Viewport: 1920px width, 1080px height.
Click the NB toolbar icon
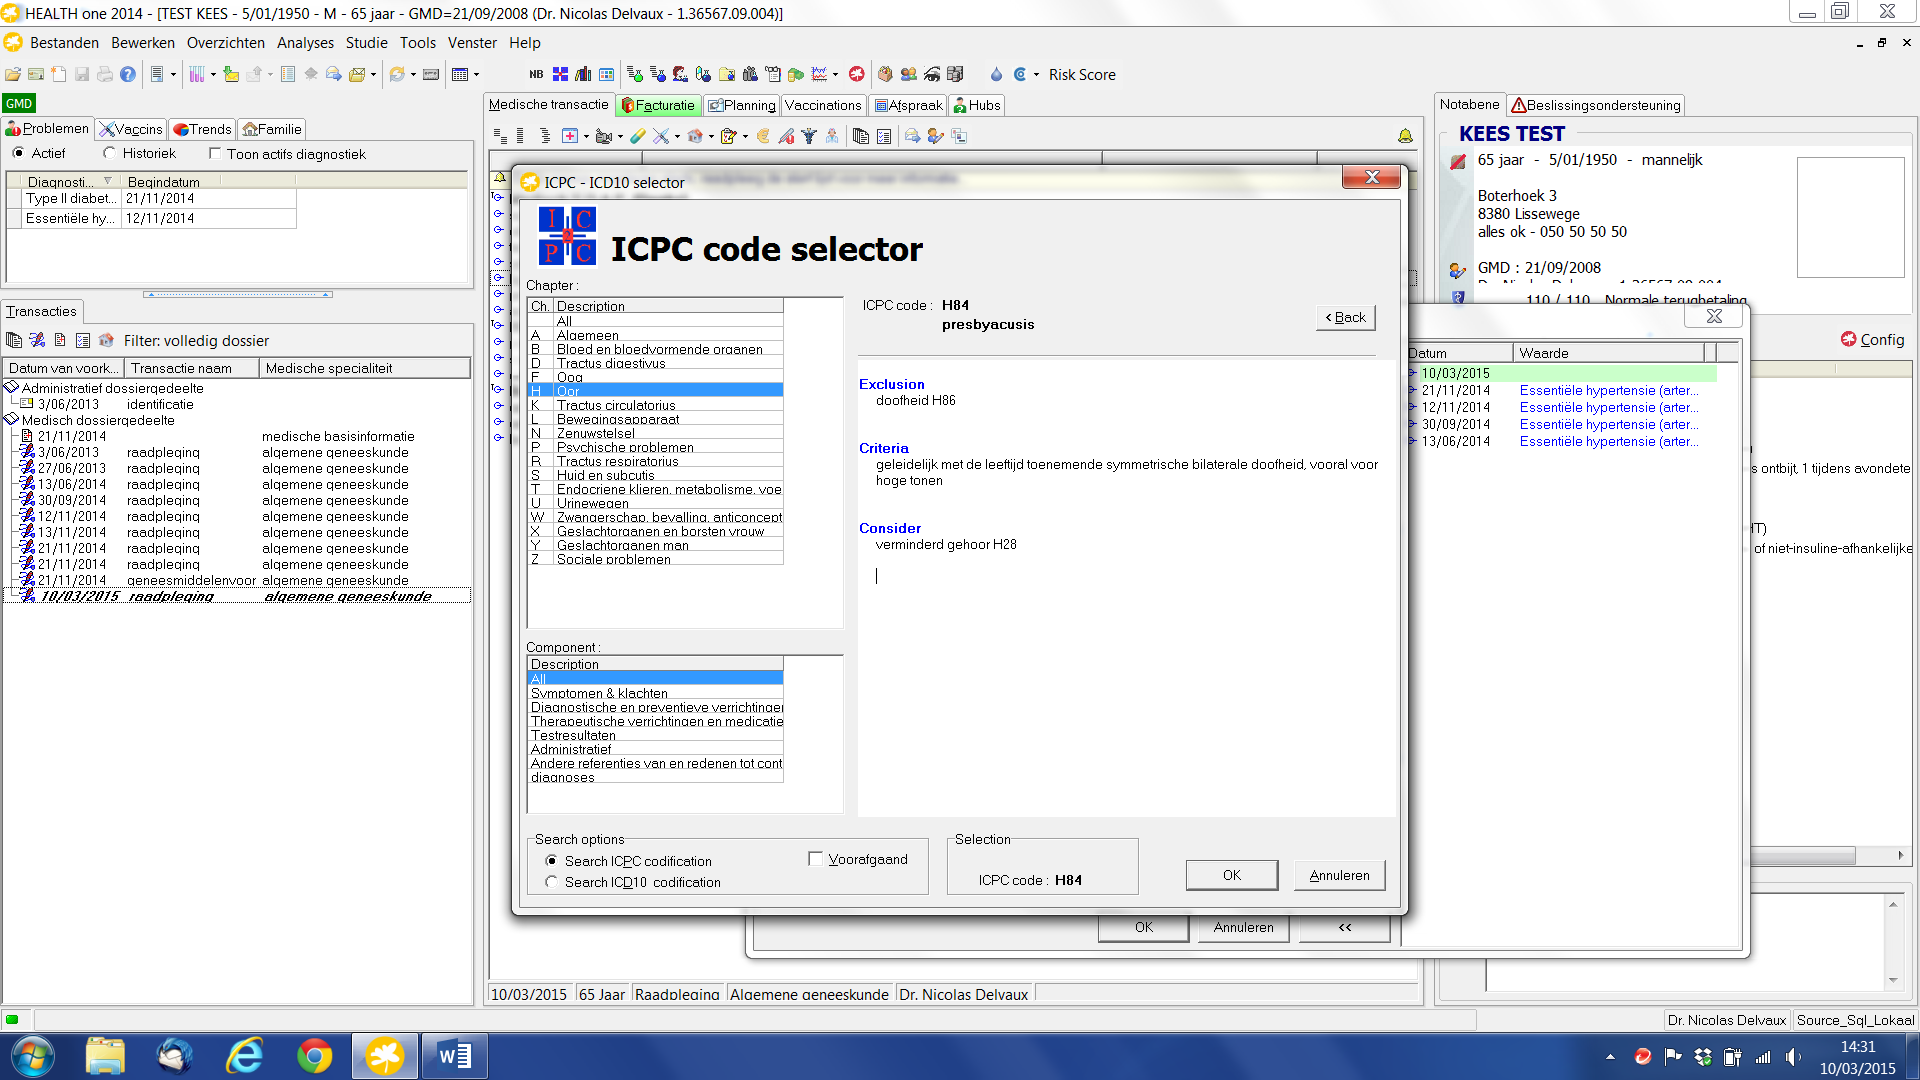[536, 74]
